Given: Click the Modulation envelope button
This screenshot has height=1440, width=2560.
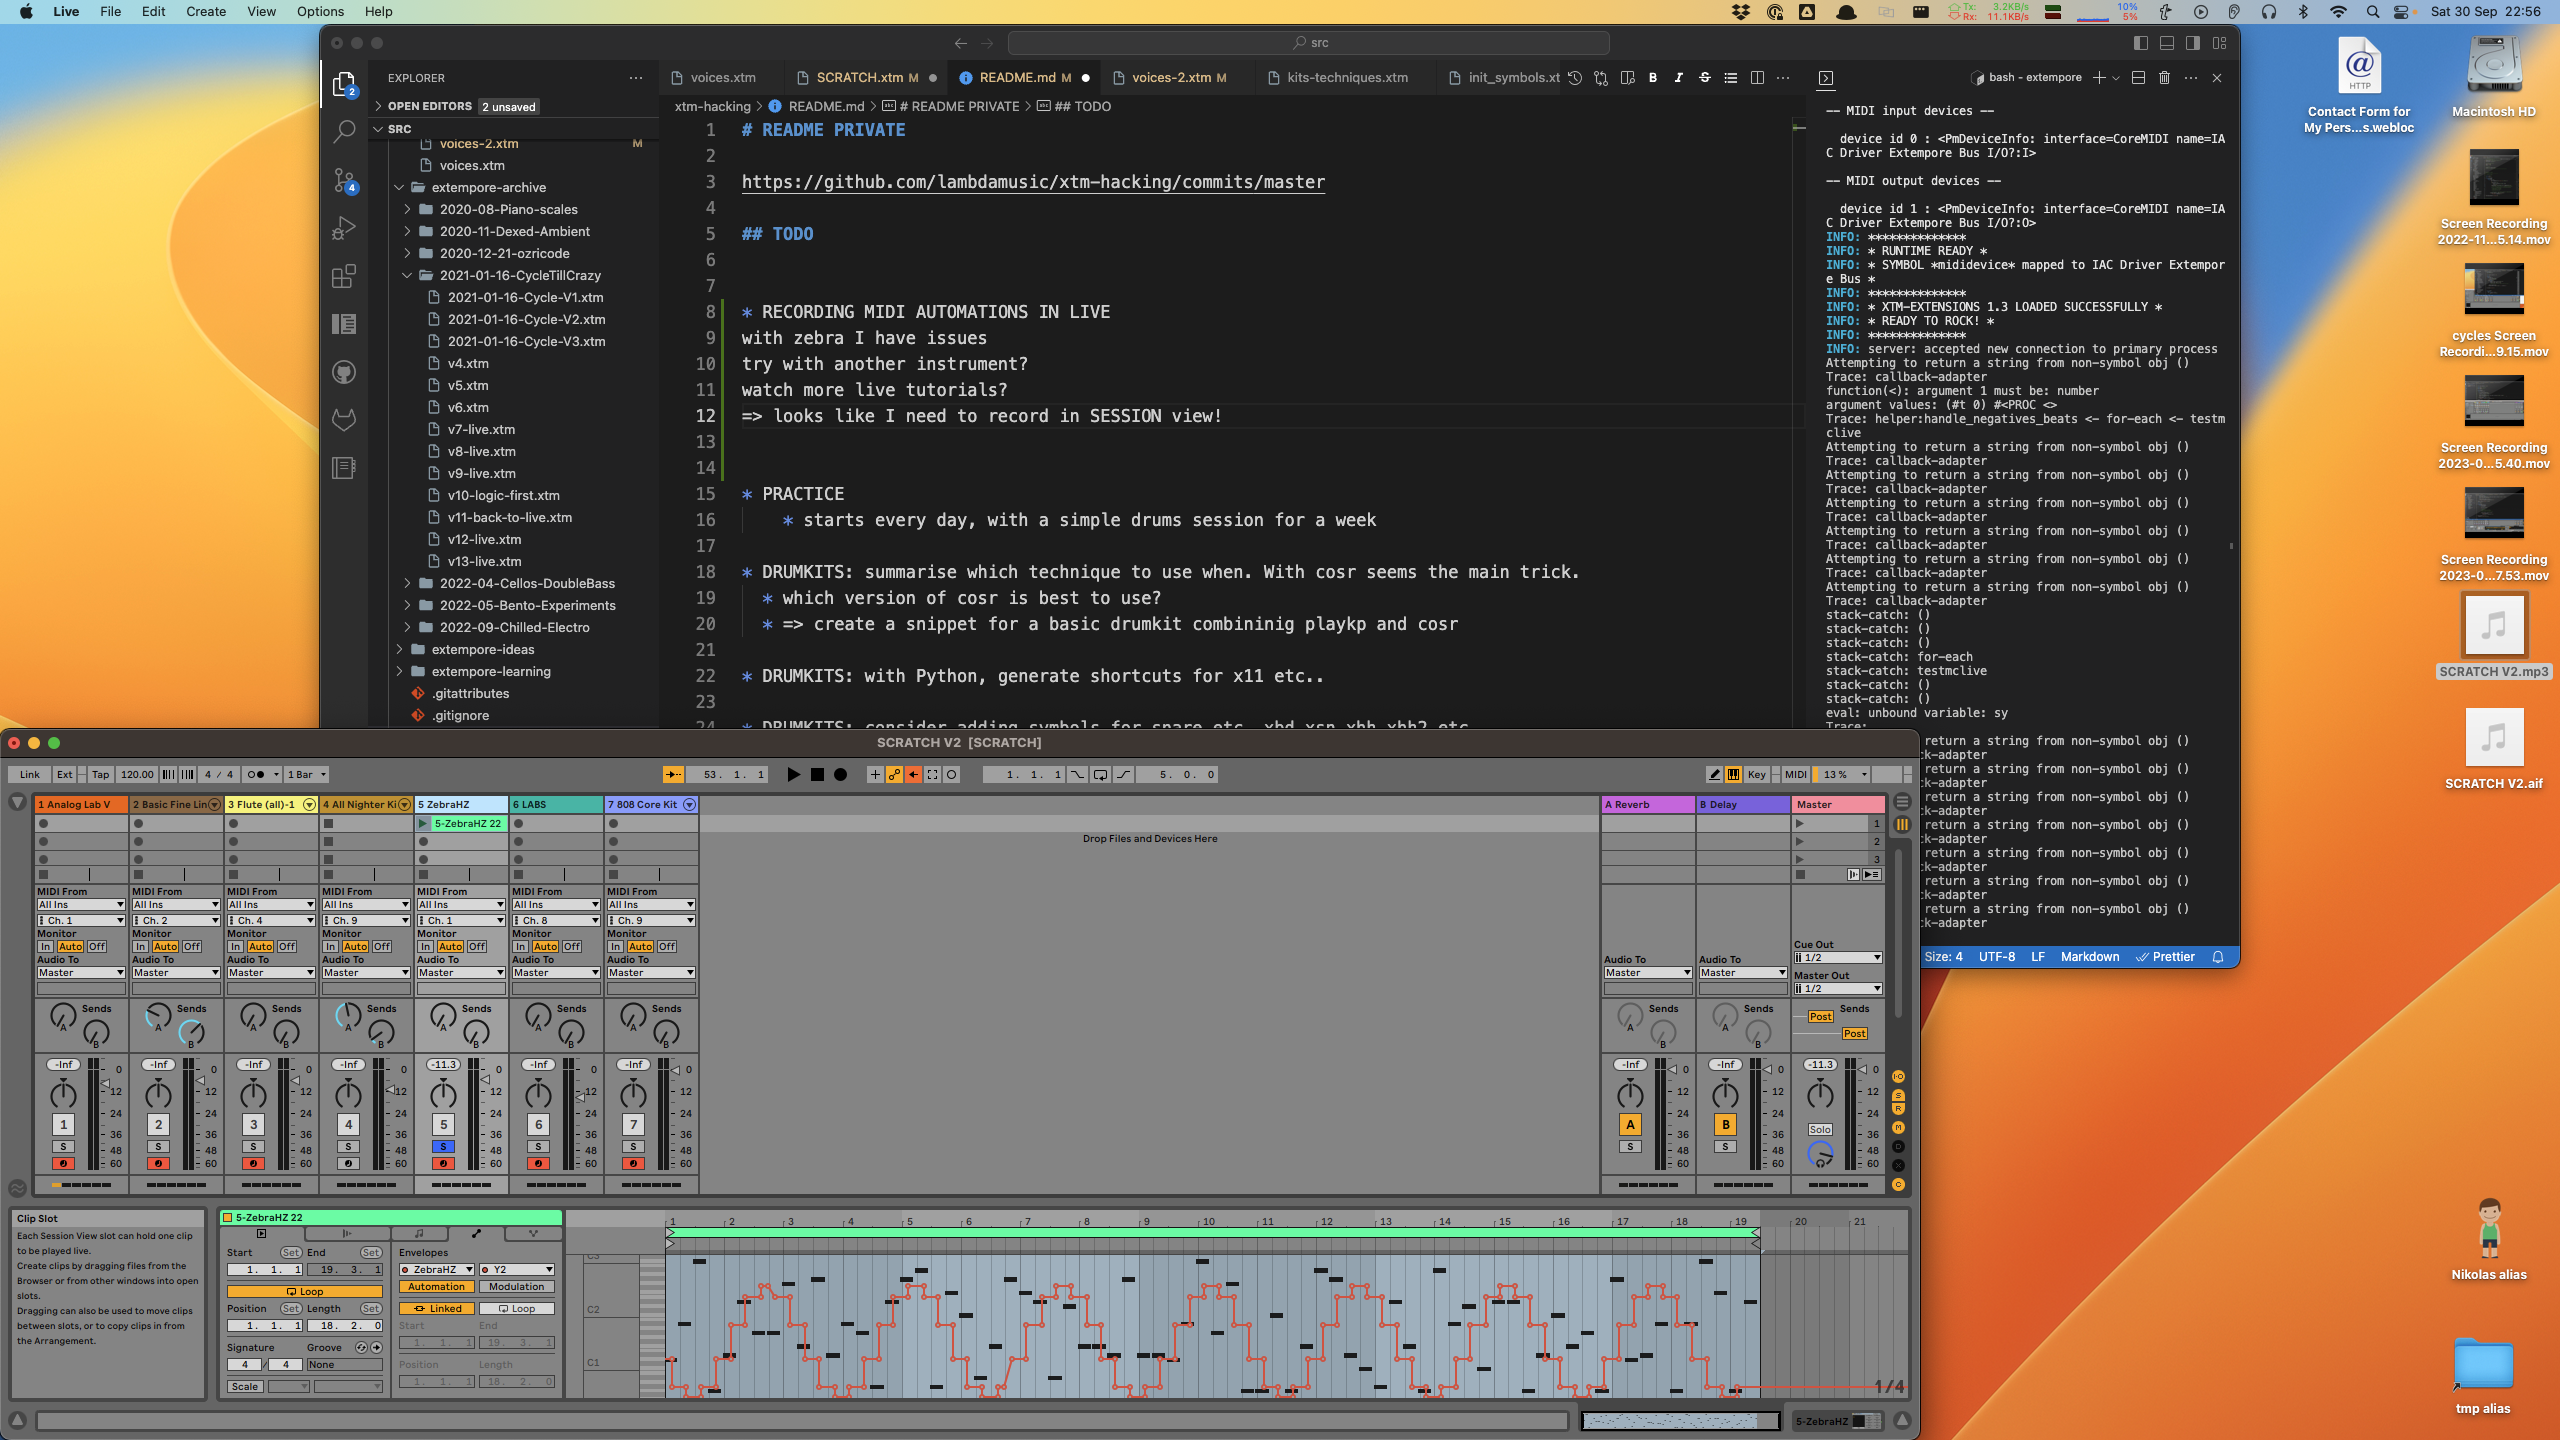Looking at the screenshot, I should pos(517,1287).
